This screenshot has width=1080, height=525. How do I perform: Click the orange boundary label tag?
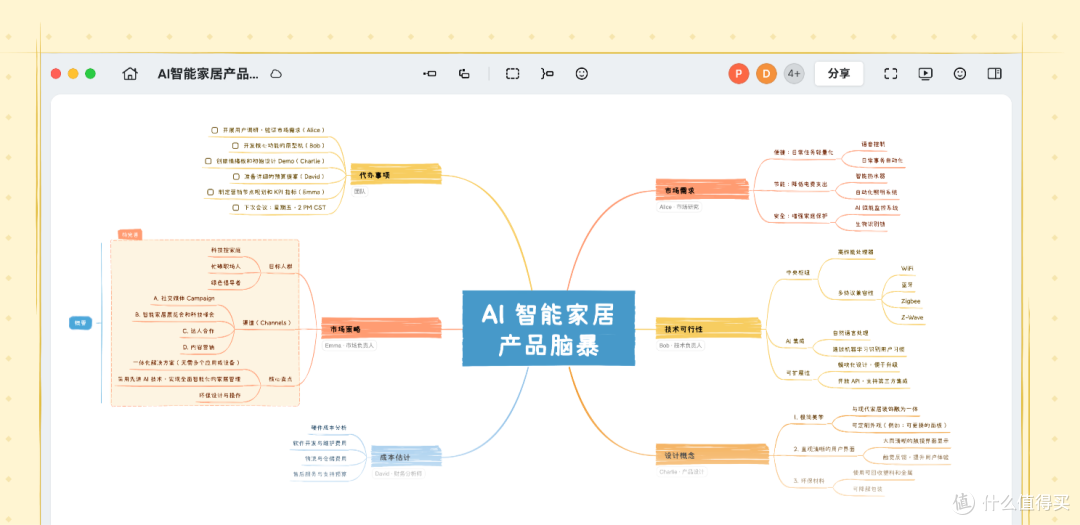130,234
